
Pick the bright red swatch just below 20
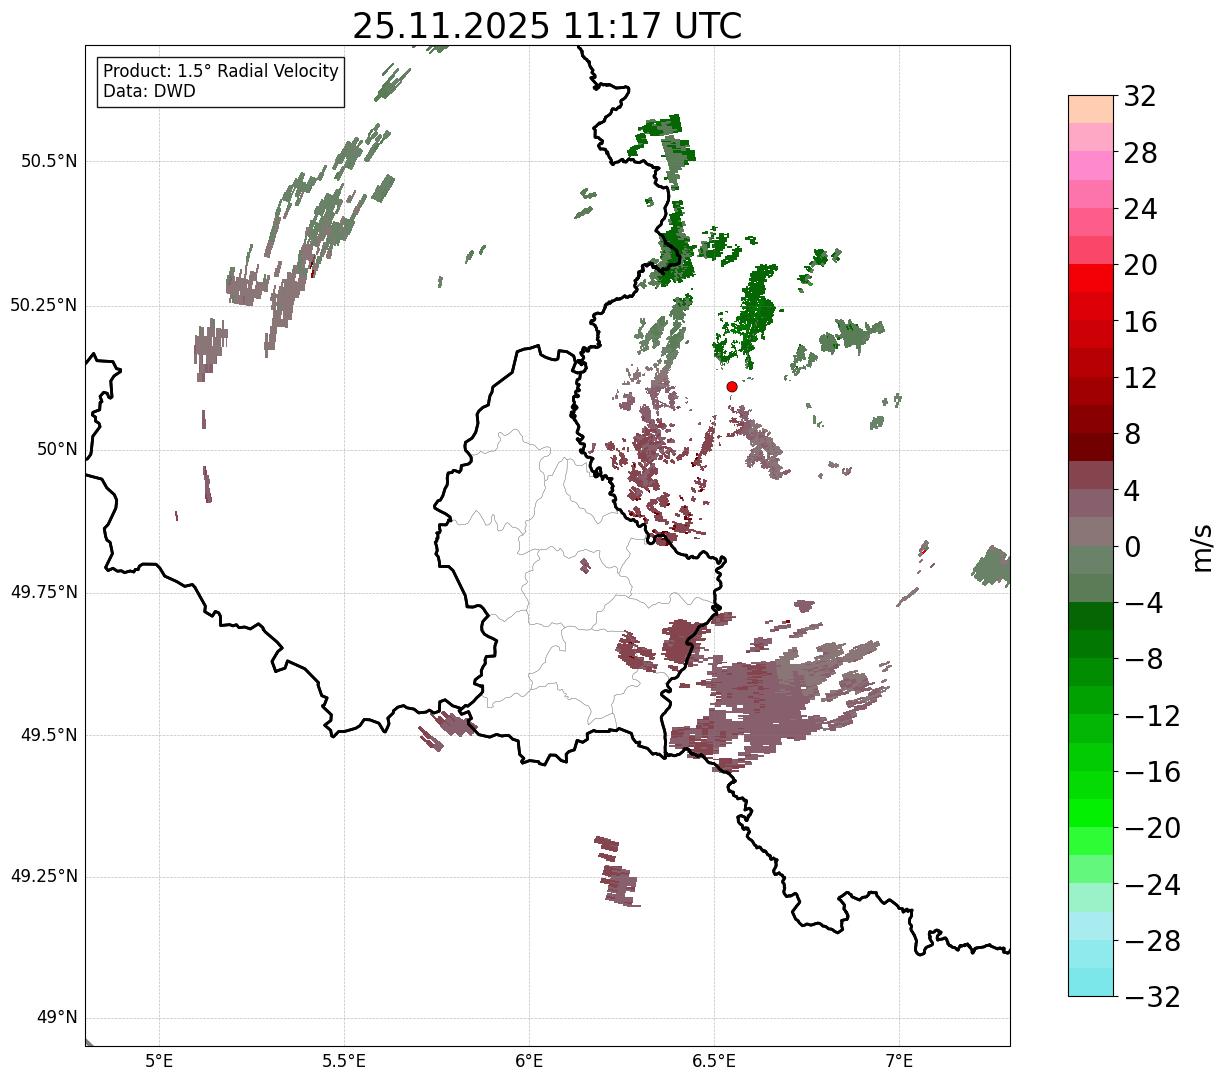1090,278
